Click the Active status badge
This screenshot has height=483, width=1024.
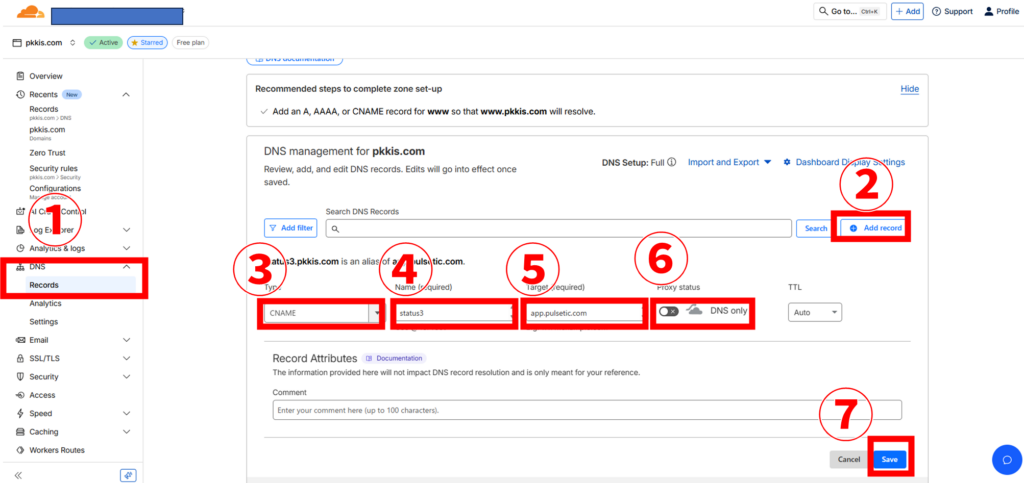(103, 42)
